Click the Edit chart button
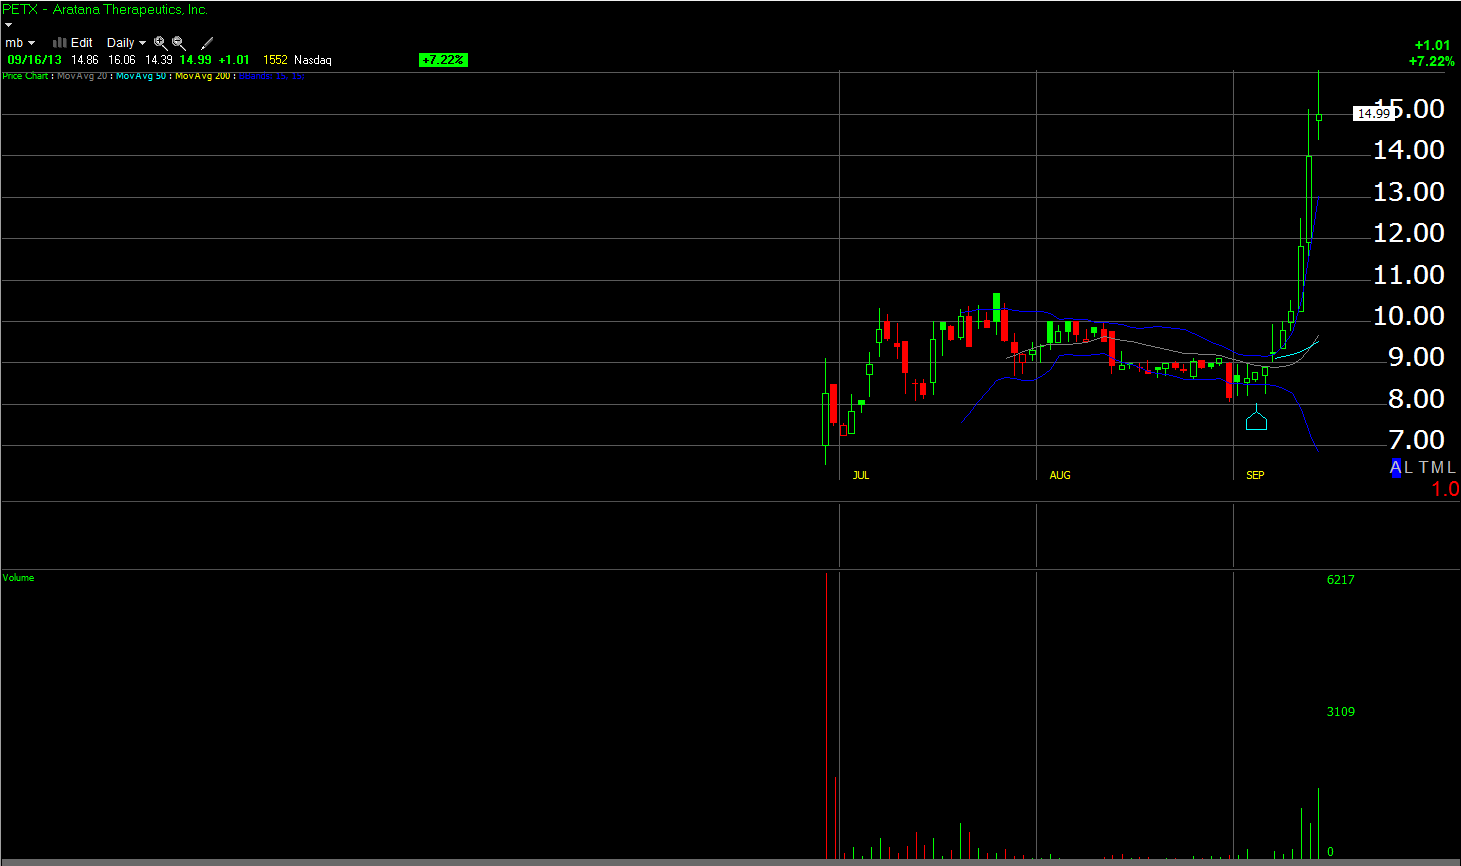Viewport: 1461px width, 866px height. 82,43
